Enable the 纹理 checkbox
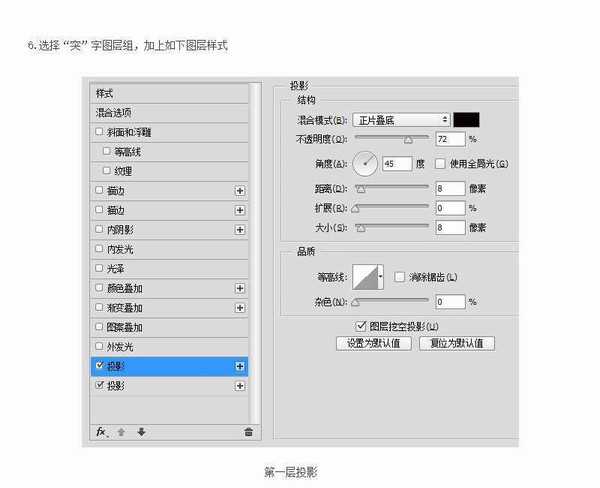The height and width of the screenshot is (488, 600). coord(107,170)
